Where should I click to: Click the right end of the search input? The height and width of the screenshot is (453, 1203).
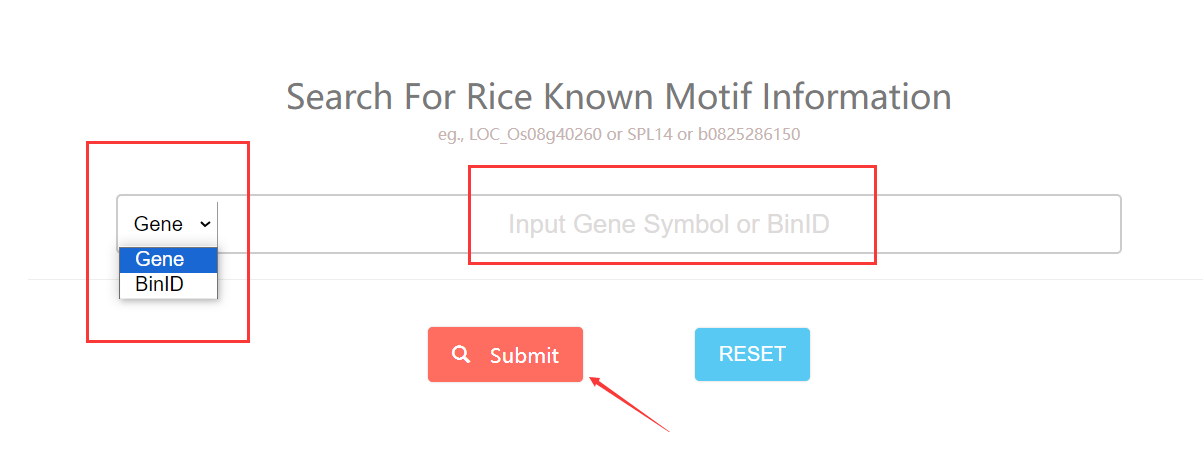tap(1100, 224)
